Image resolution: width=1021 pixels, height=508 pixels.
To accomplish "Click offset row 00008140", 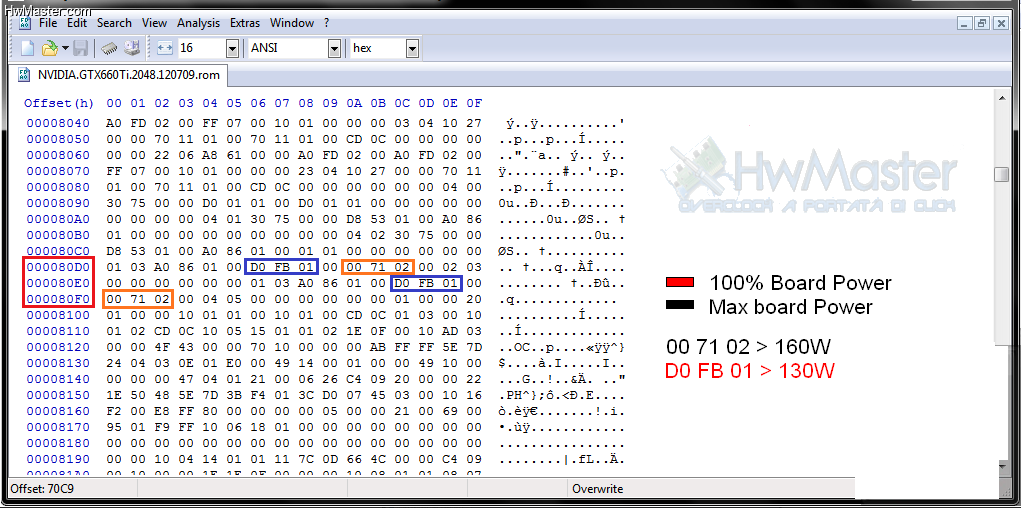I will point(58,379).
